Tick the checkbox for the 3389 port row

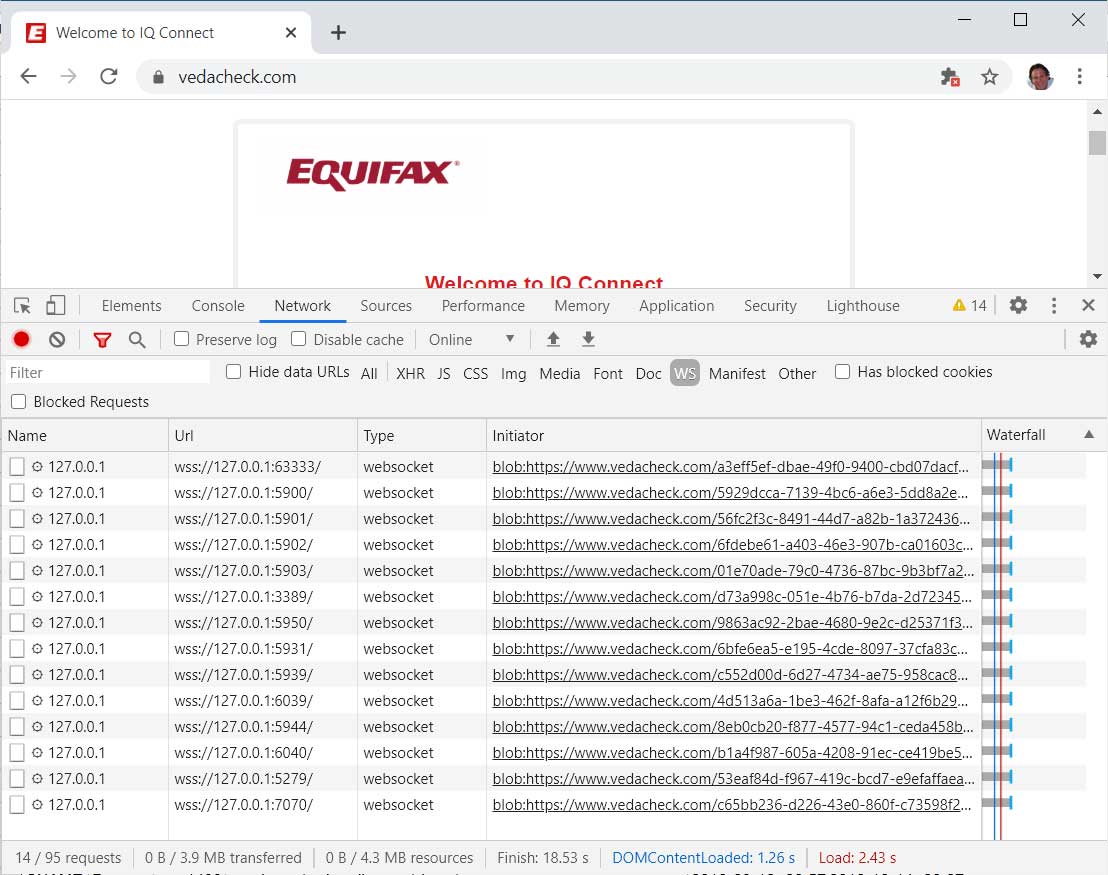[17, 597]
